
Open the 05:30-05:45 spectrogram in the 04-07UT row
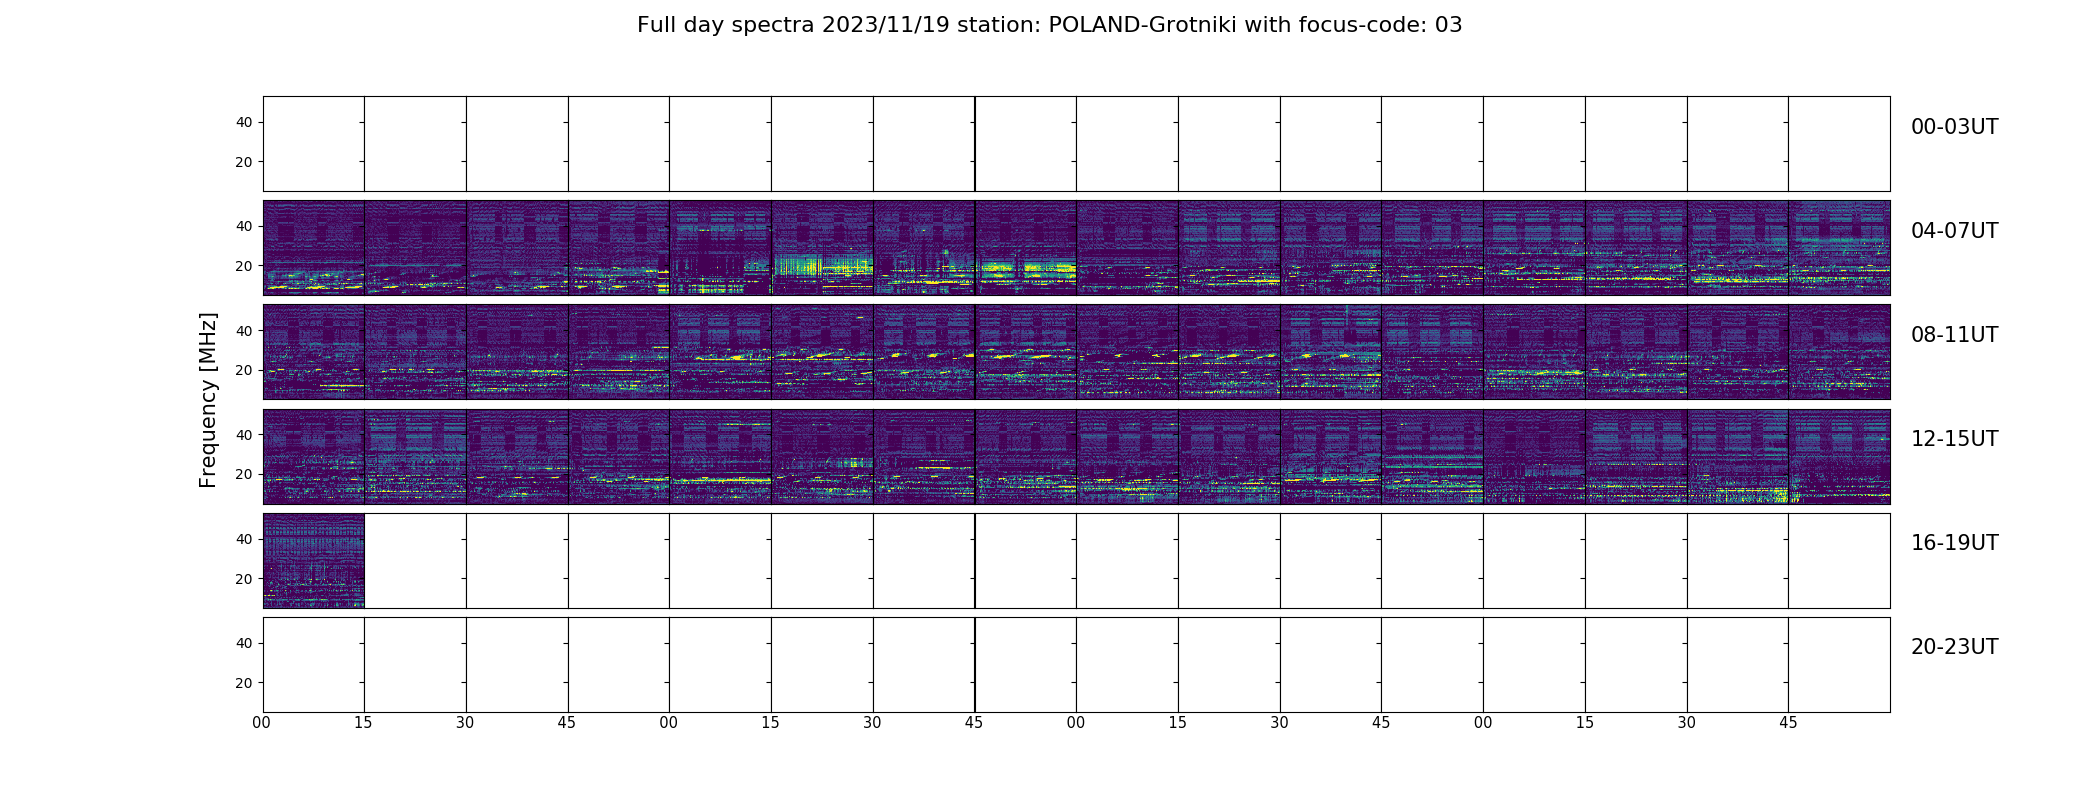tap(924, 248)
